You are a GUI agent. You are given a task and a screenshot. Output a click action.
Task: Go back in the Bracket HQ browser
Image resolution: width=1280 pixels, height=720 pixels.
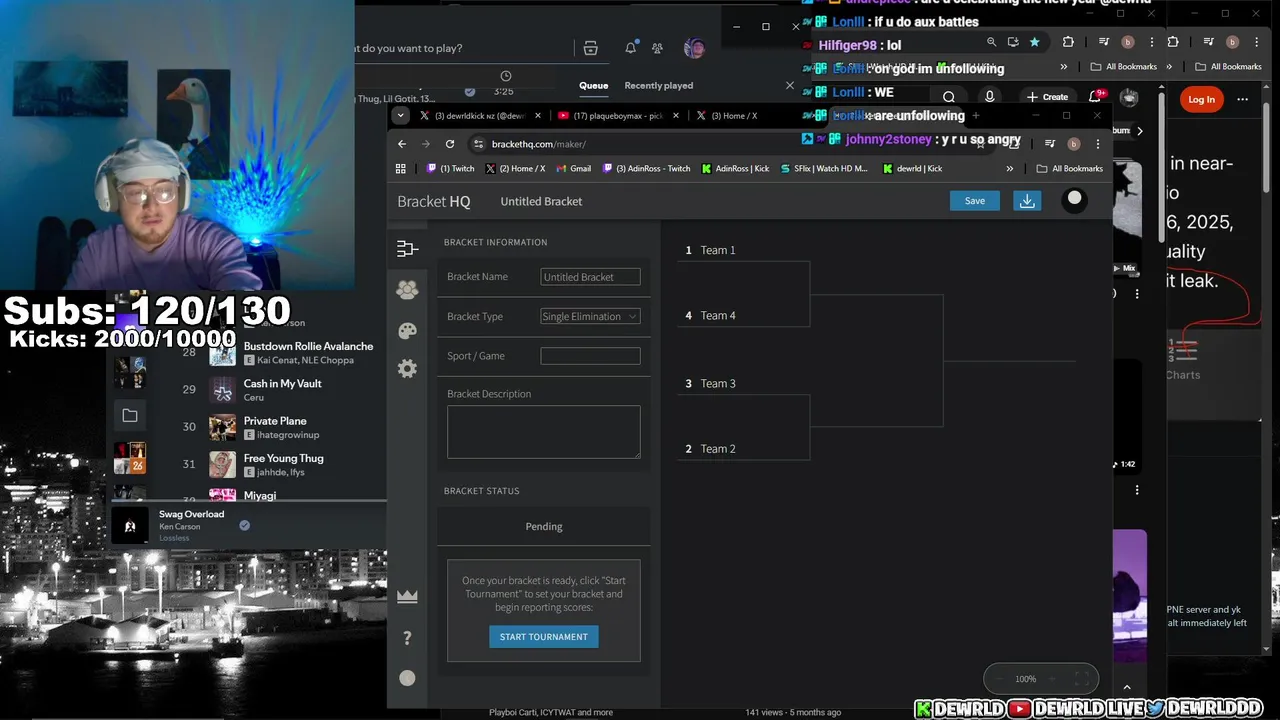402,144
